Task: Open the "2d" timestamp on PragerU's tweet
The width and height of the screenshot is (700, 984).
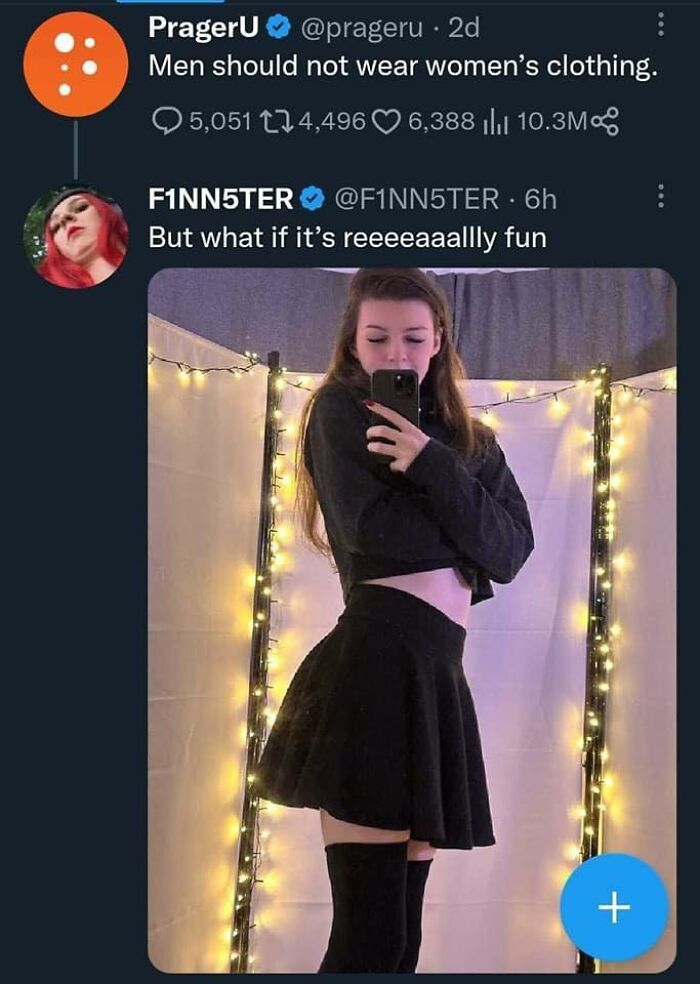Action: tap(464, 28)
